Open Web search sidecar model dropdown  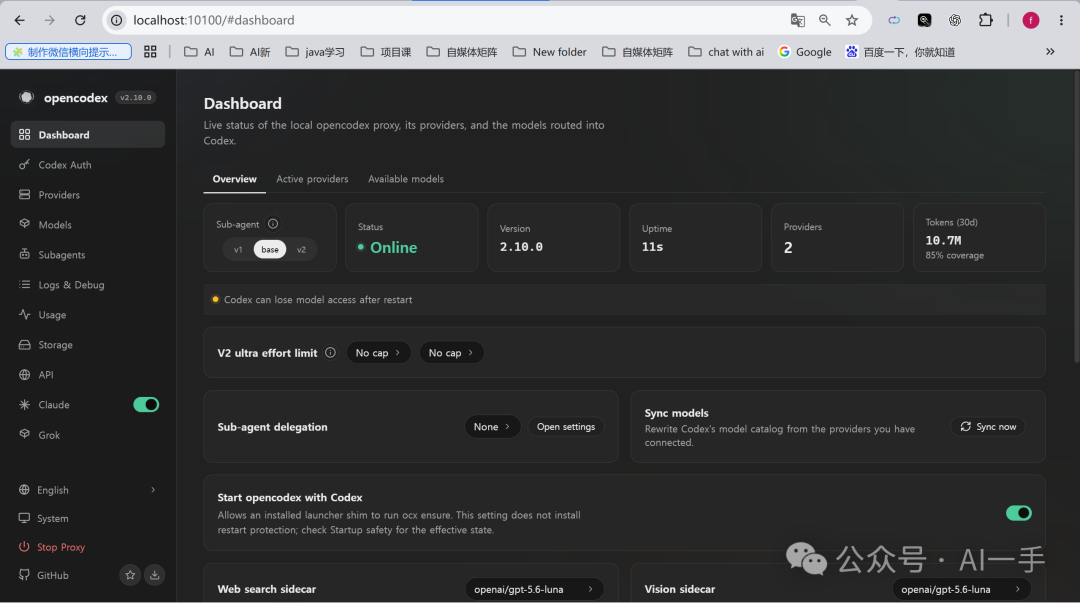pos(534,589)
